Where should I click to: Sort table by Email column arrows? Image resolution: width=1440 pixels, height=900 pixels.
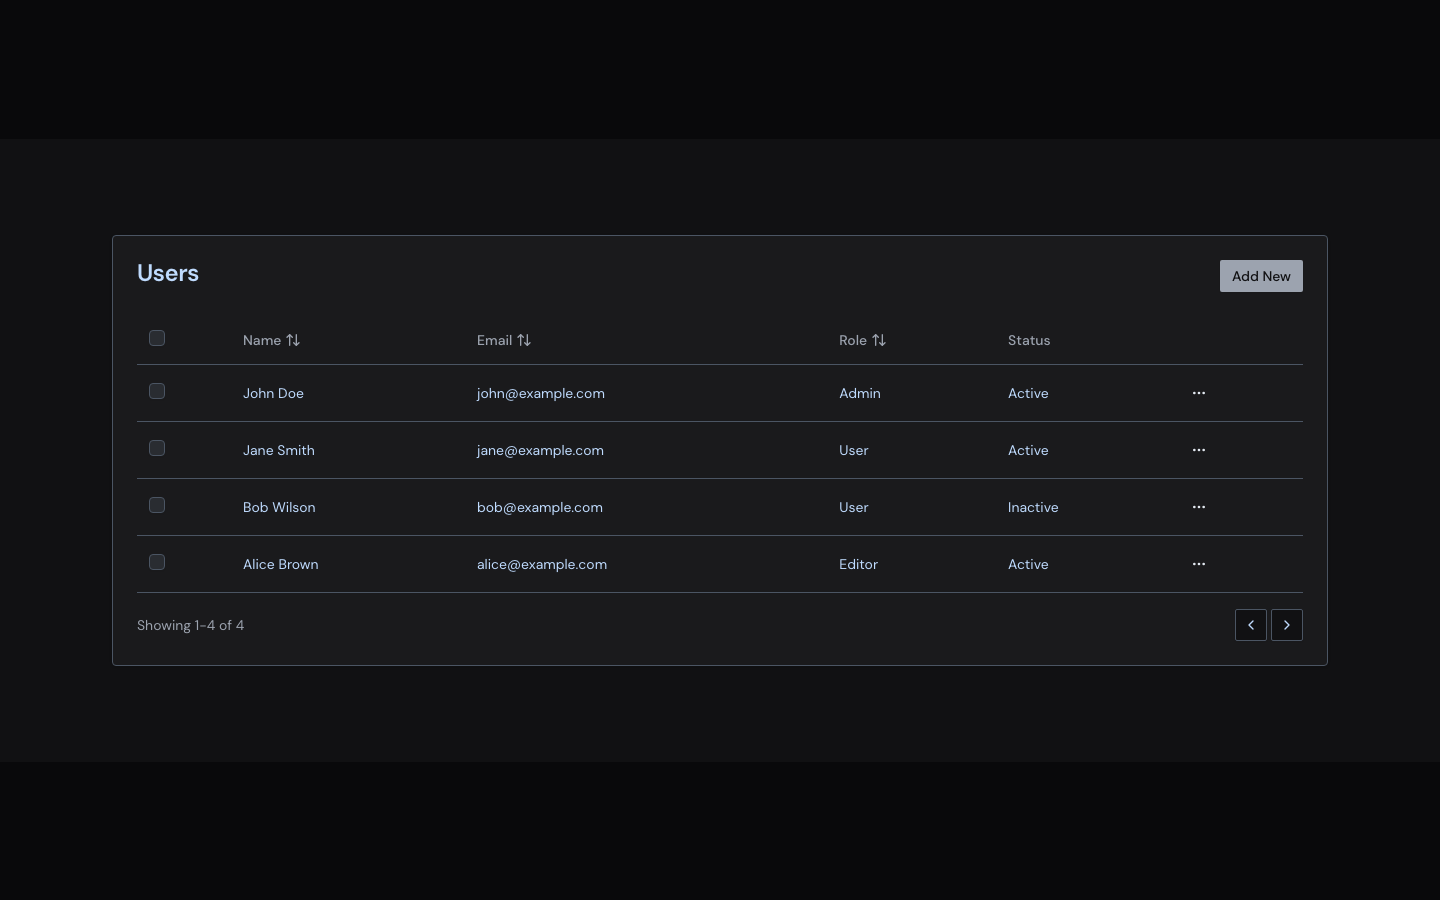[524, 340]
